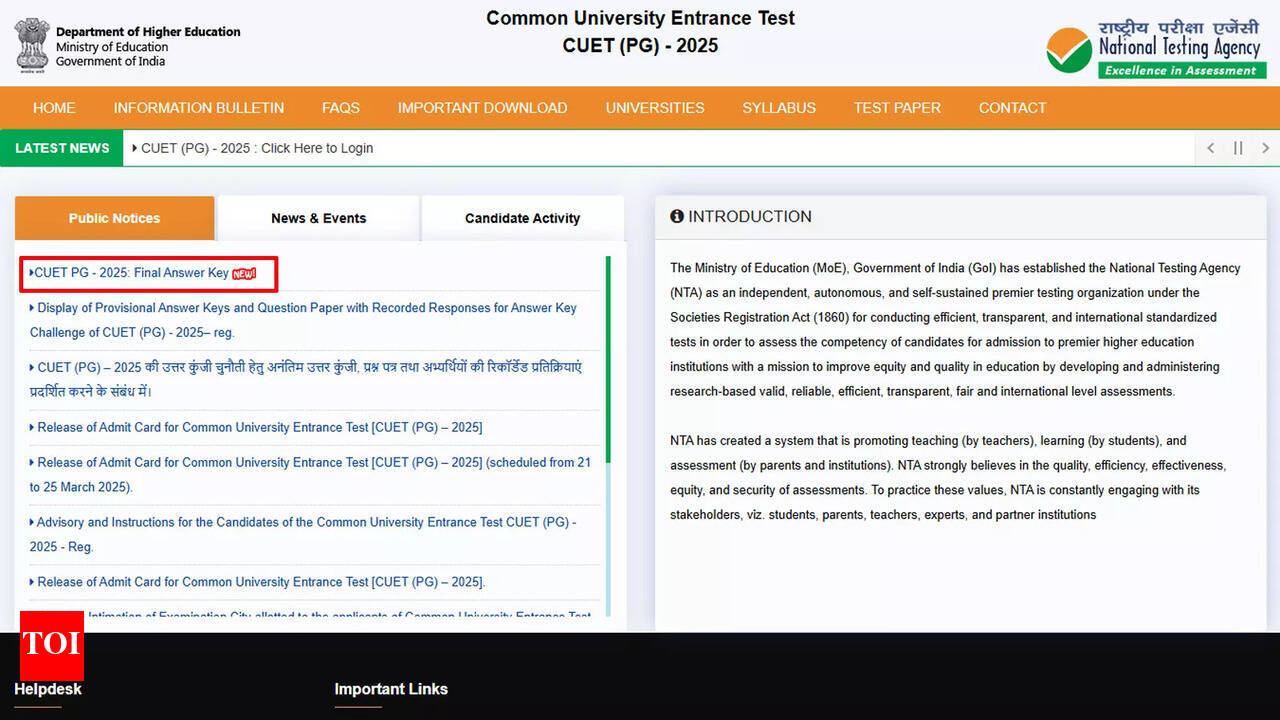Pause the latest news ticker
This screenshot has width=1280, height=720.
point(1238,148)
